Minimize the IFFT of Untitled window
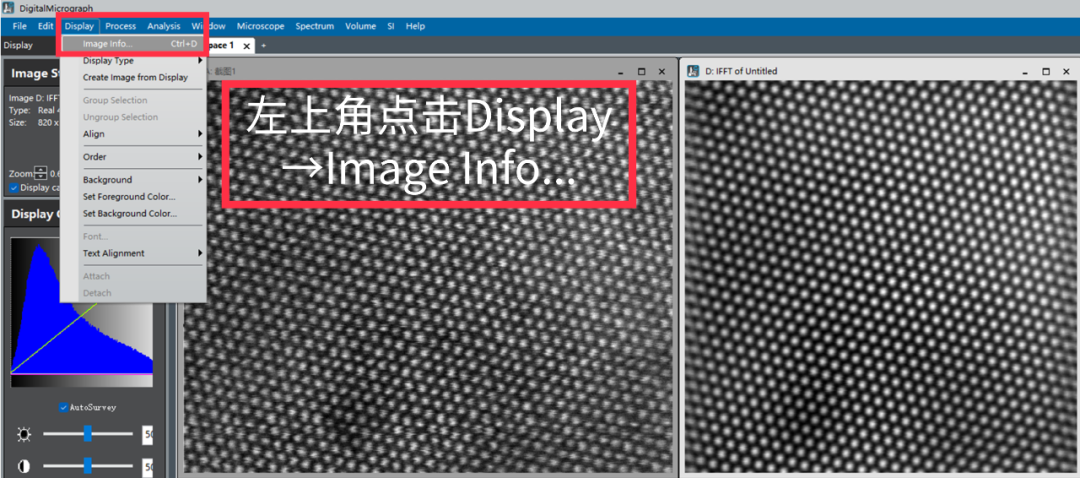This screenshot has height=478, width=1080. click(x=1026, y=72)
